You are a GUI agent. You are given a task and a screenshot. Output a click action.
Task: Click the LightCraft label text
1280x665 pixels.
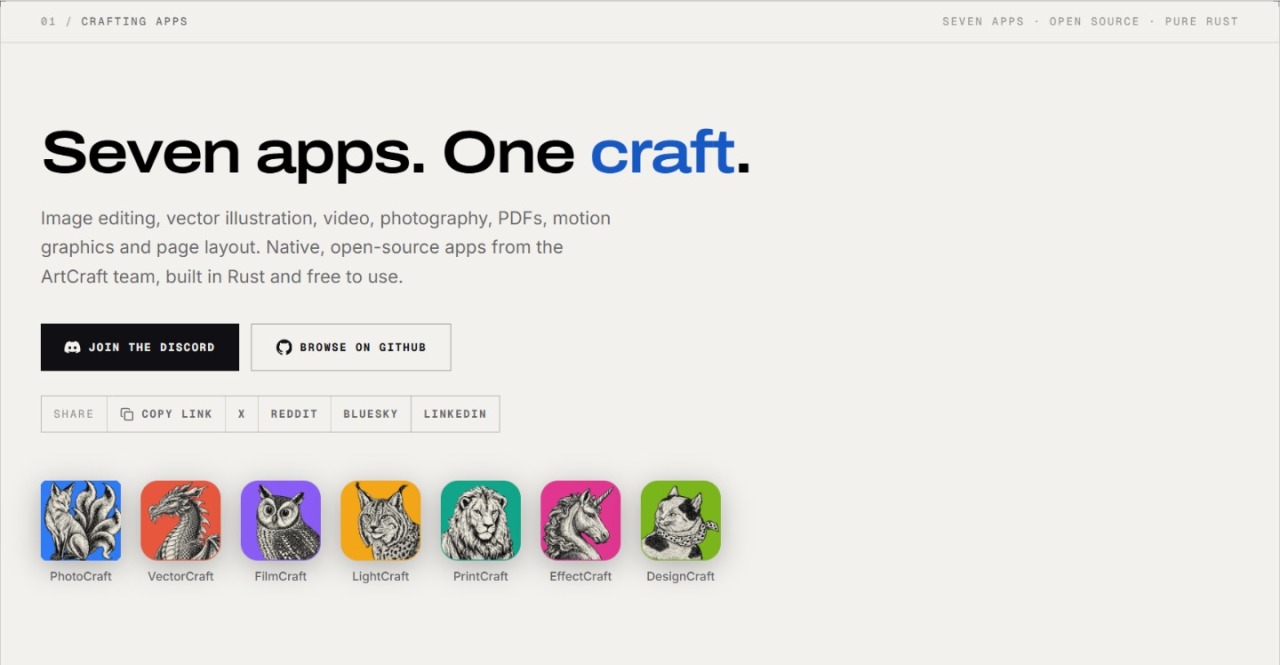(381, 576)
